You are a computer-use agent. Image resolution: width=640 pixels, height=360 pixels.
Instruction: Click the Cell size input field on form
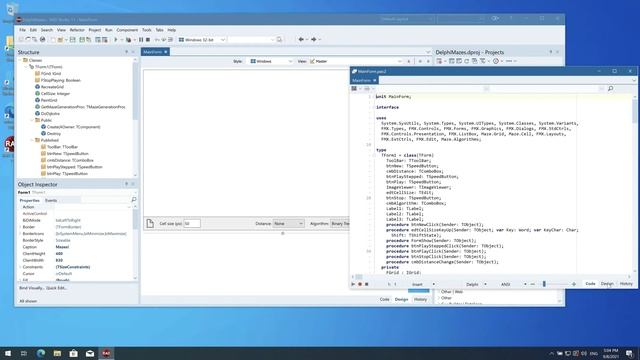(192, 224)
